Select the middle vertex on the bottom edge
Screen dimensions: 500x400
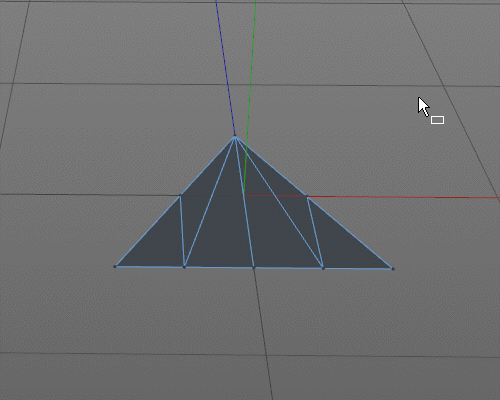point(254,267)
